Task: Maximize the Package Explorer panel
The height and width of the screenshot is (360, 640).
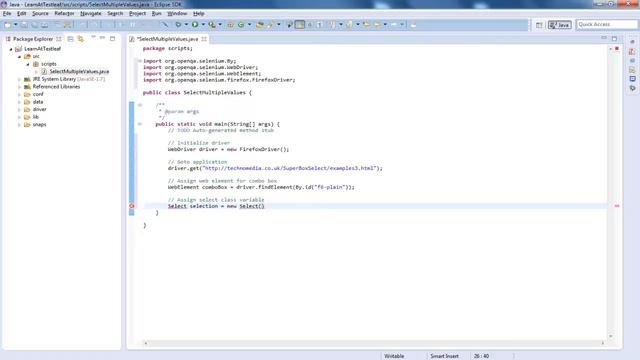Action: tap(112, 39)
